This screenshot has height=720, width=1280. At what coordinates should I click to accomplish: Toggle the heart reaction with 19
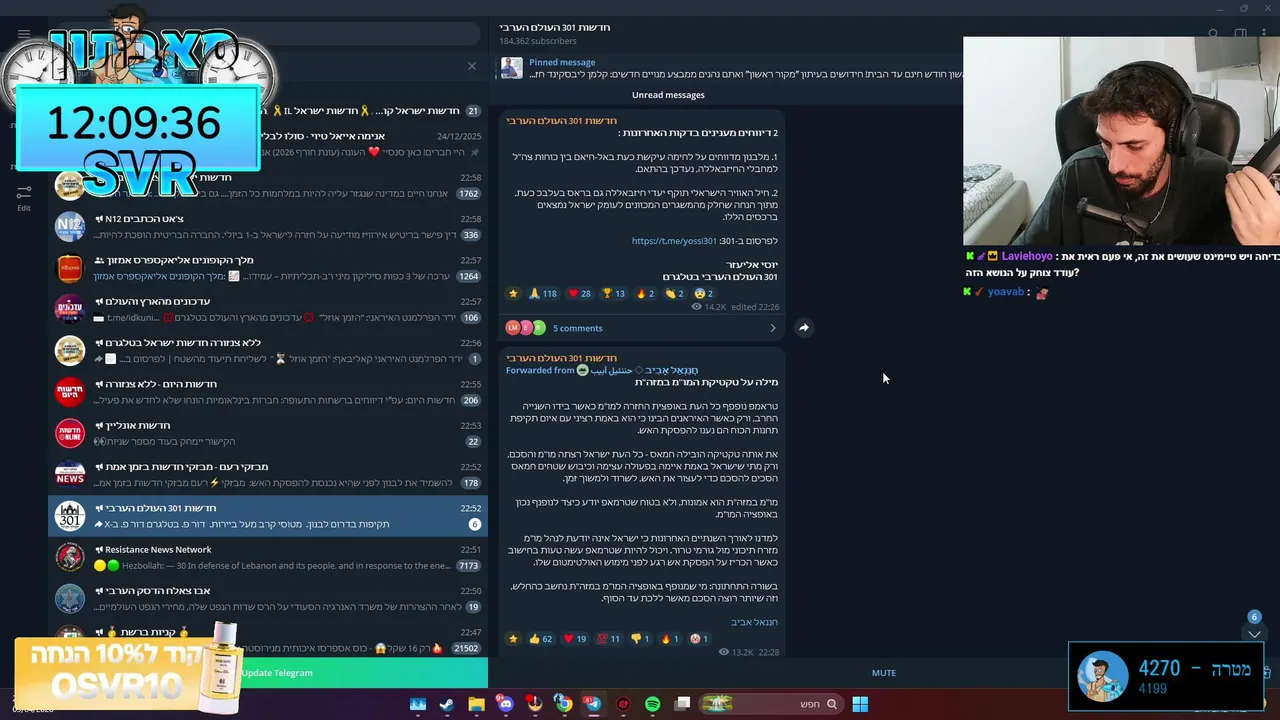pos(574,638)
